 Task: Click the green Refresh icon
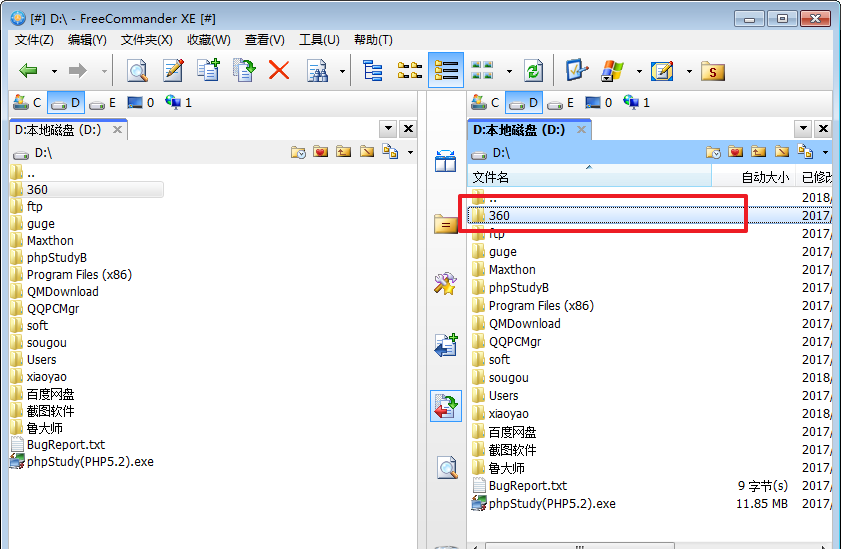tap(534, 70)
